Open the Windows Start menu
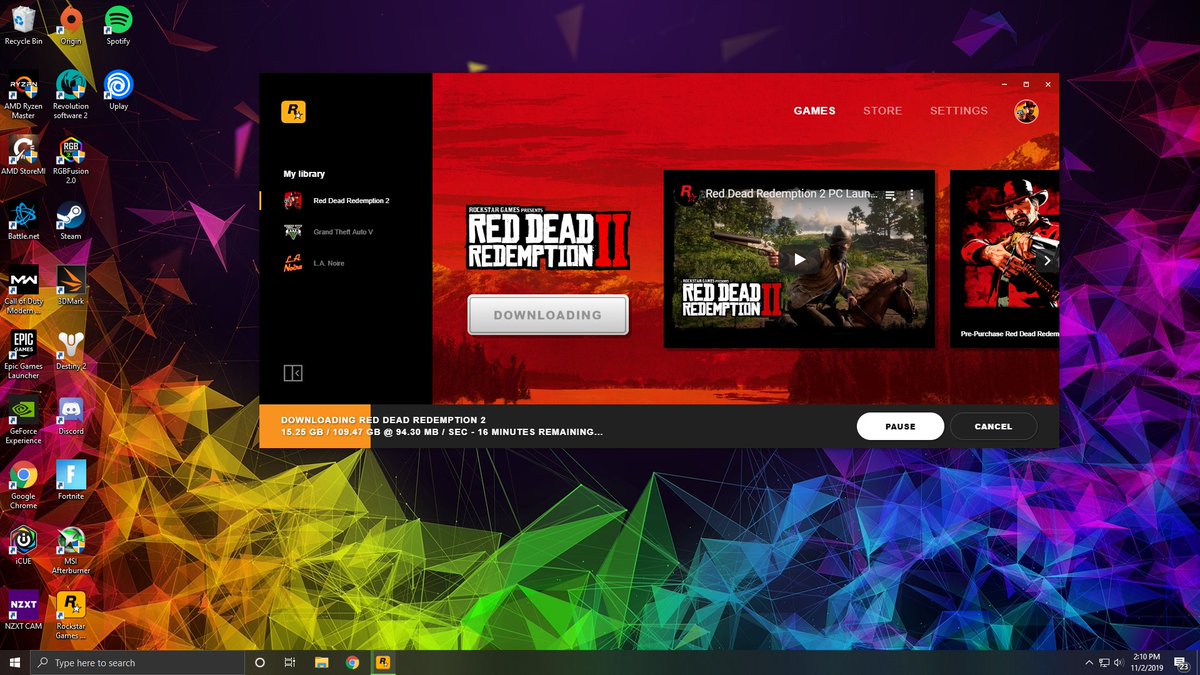The width and height of the screenshot is (1200, 675). point(15,662)
